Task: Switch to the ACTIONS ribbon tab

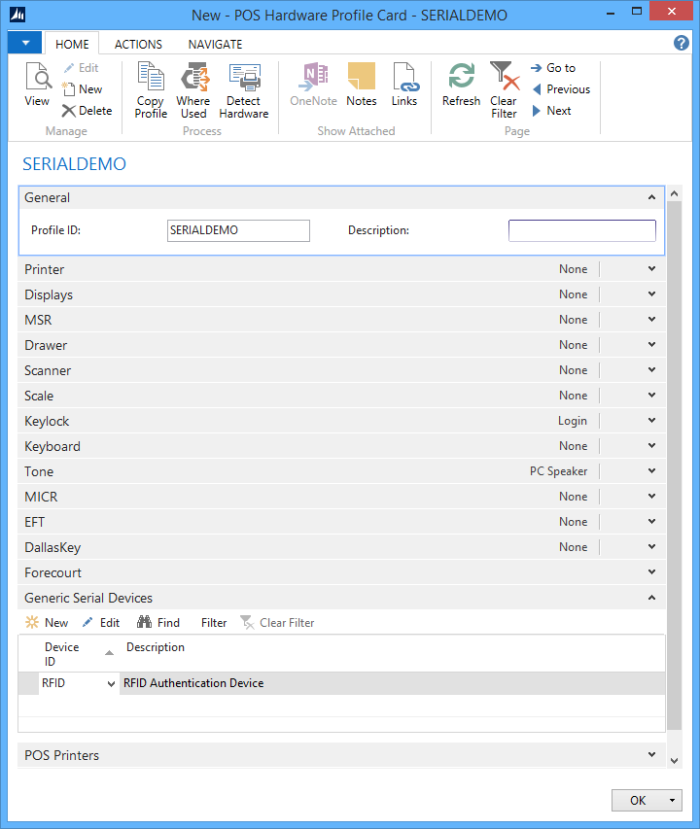Action: click(138, 44)
